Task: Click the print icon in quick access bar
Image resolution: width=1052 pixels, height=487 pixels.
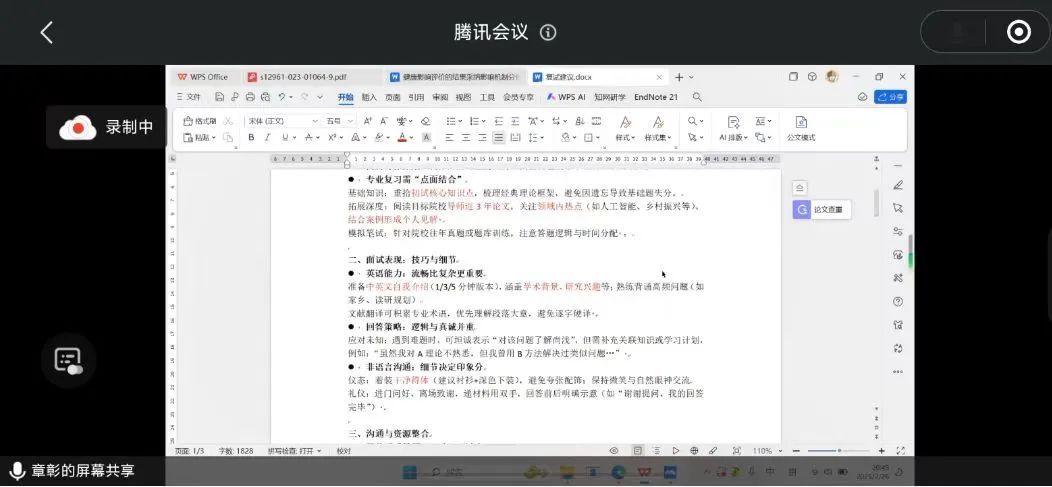Action: tap(248, 97)
